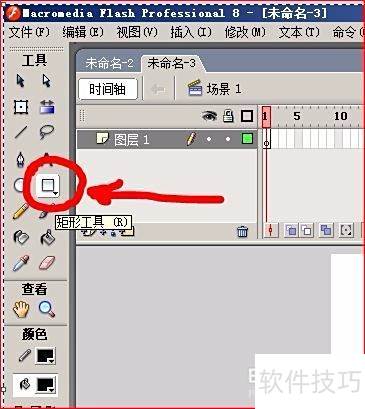Toggle lock all layers padlock icon
Viewport: 365px width, 409px height.
228,116
